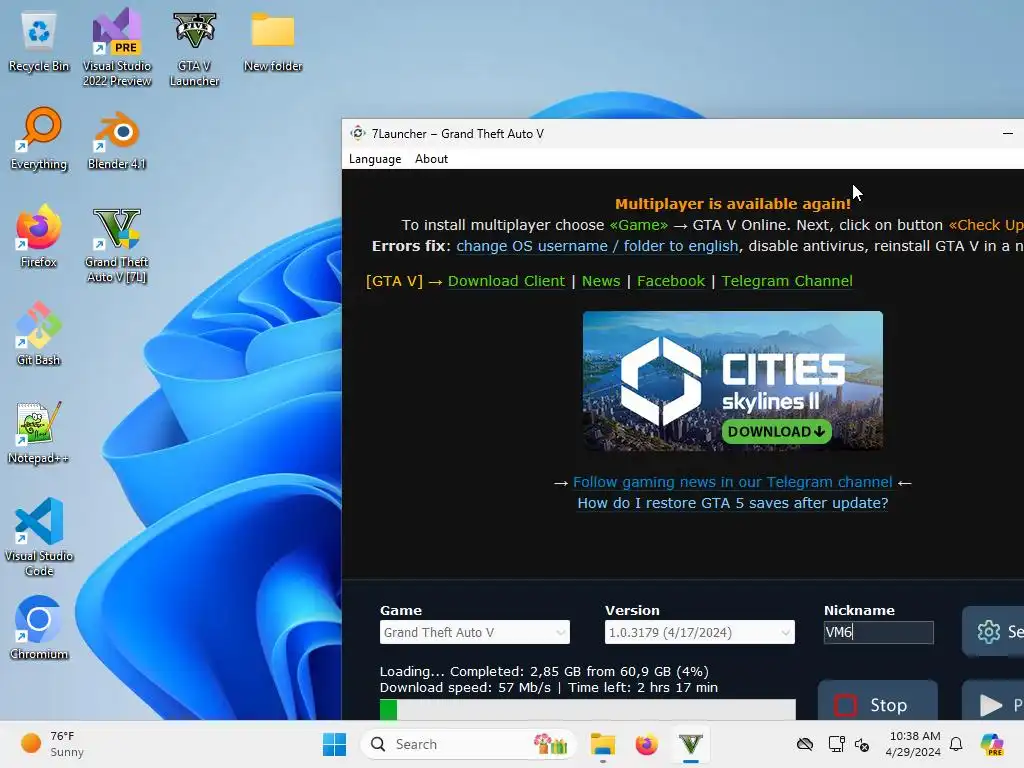Open the Copilot Preview taskbar icon
1024x768 pixels.
coord(992,744)
